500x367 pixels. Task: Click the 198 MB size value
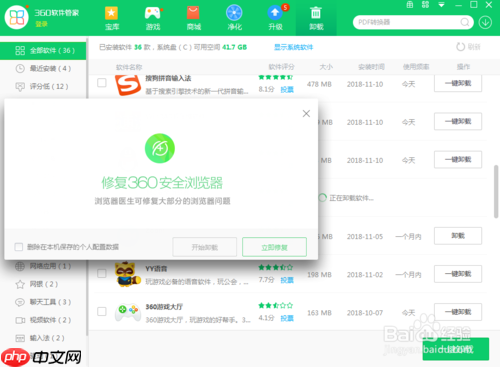[x=319, y=275]
